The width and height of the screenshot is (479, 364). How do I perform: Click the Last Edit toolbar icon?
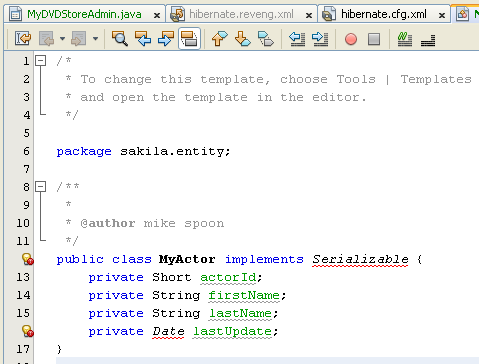[23, 39]
